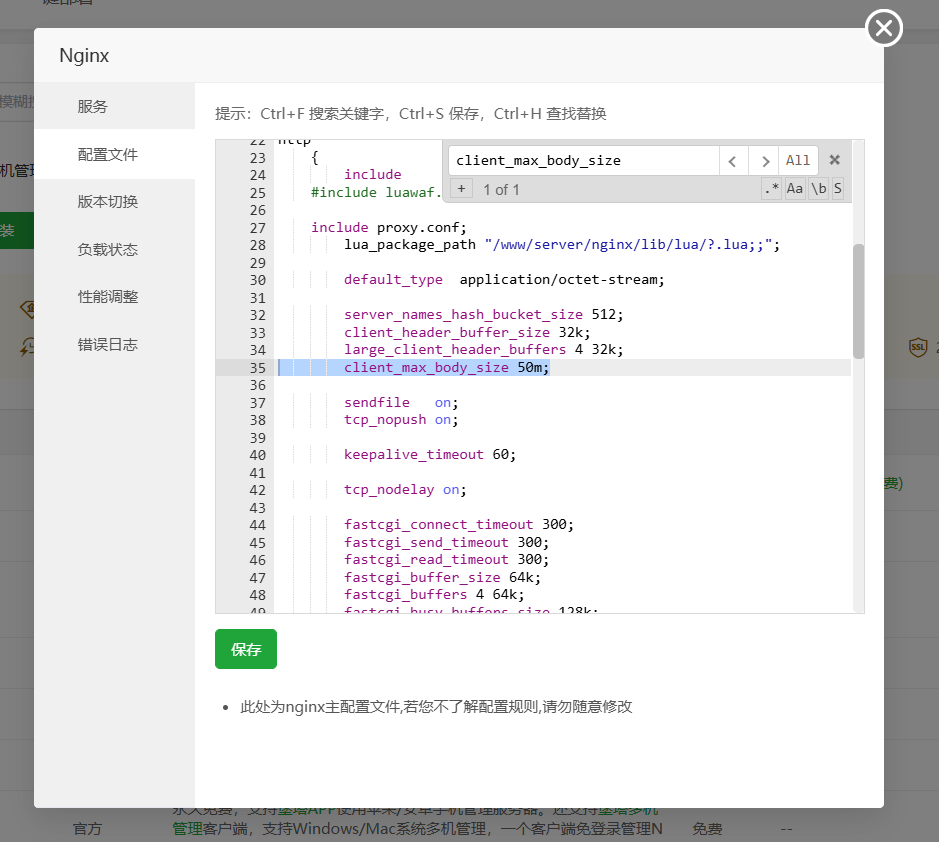This screenshot has height=842, width=939.
Task: Click the keepalive_timeout 60 line
Action: click(x=429, y=455)
